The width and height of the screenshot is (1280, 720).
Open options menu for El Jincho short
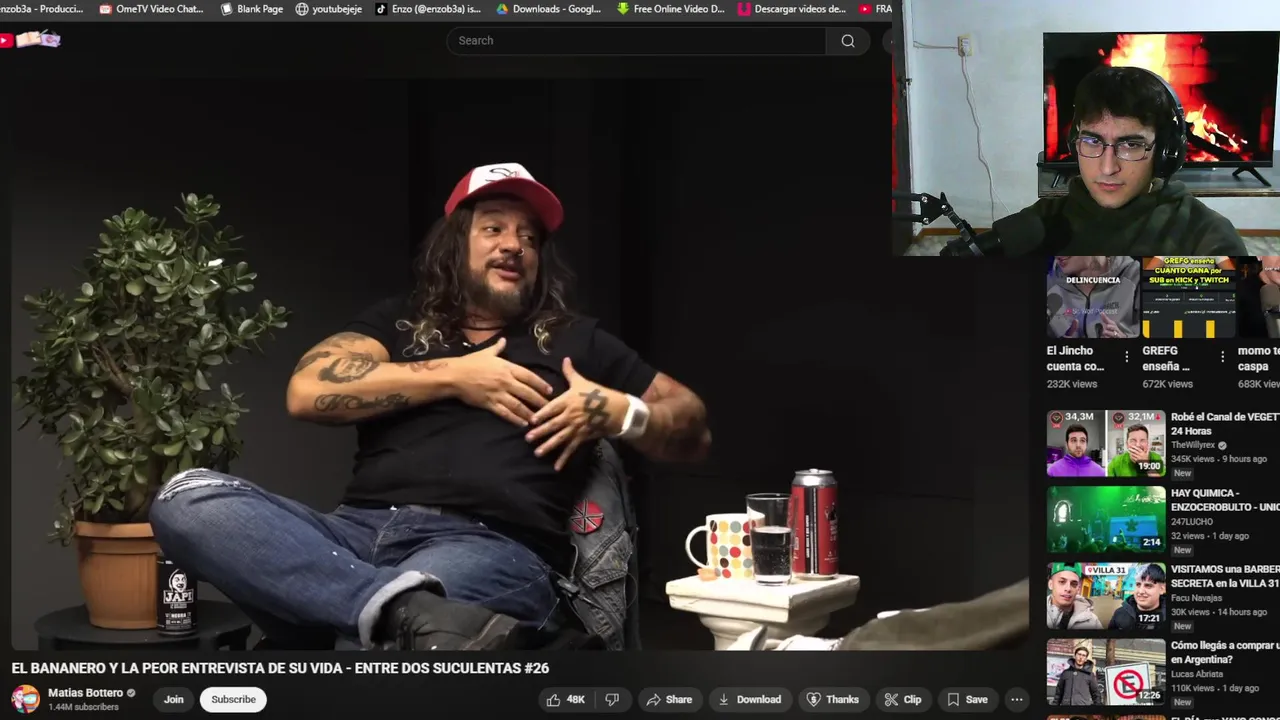click(x=1127, y=357)
